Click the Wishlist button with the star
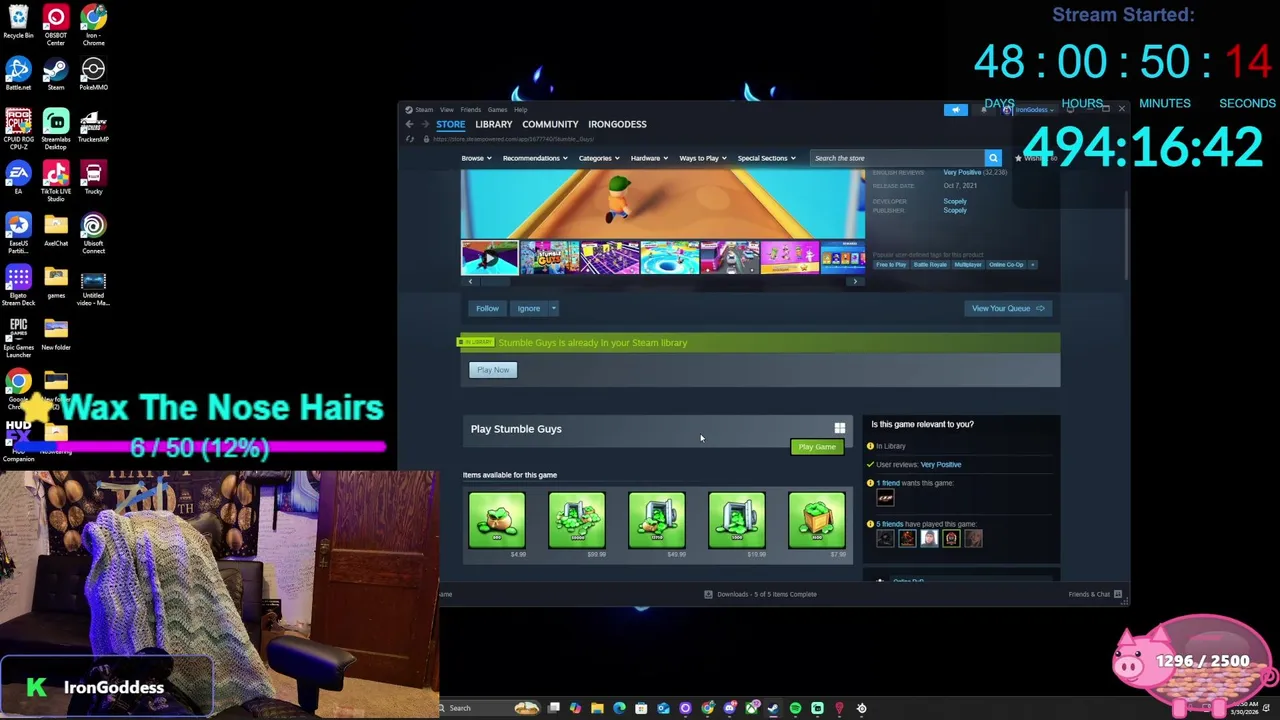 tap(1036, 158)
